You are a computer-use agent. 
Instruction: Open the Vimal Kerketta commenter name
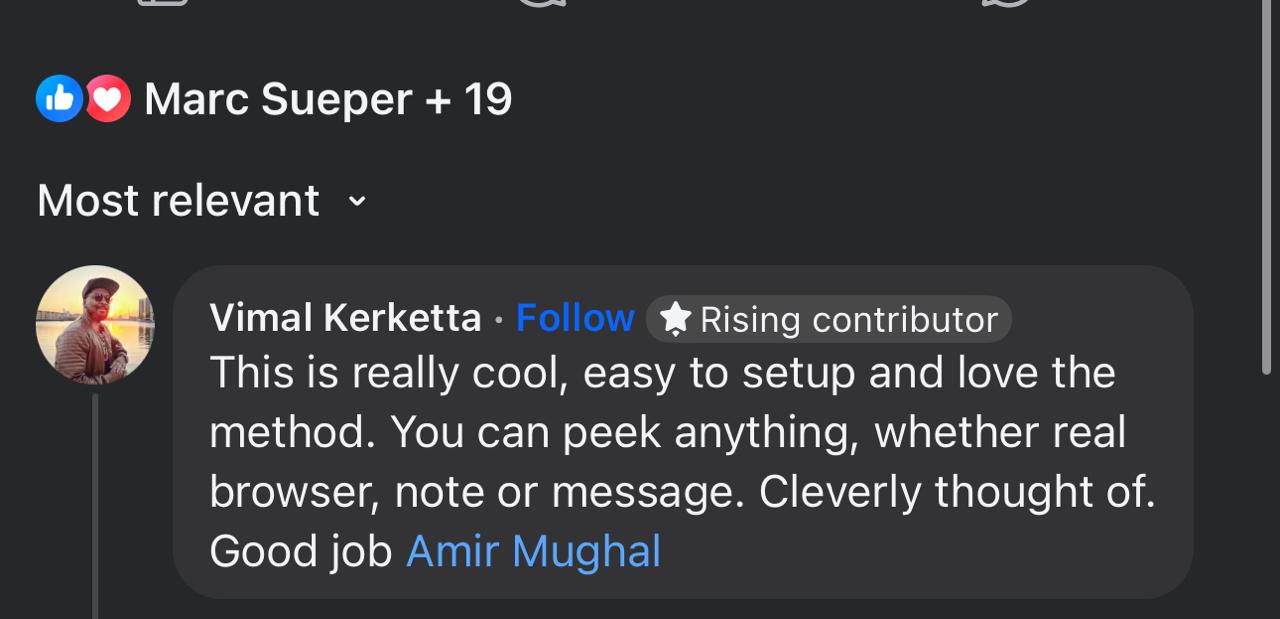[345, 318]
